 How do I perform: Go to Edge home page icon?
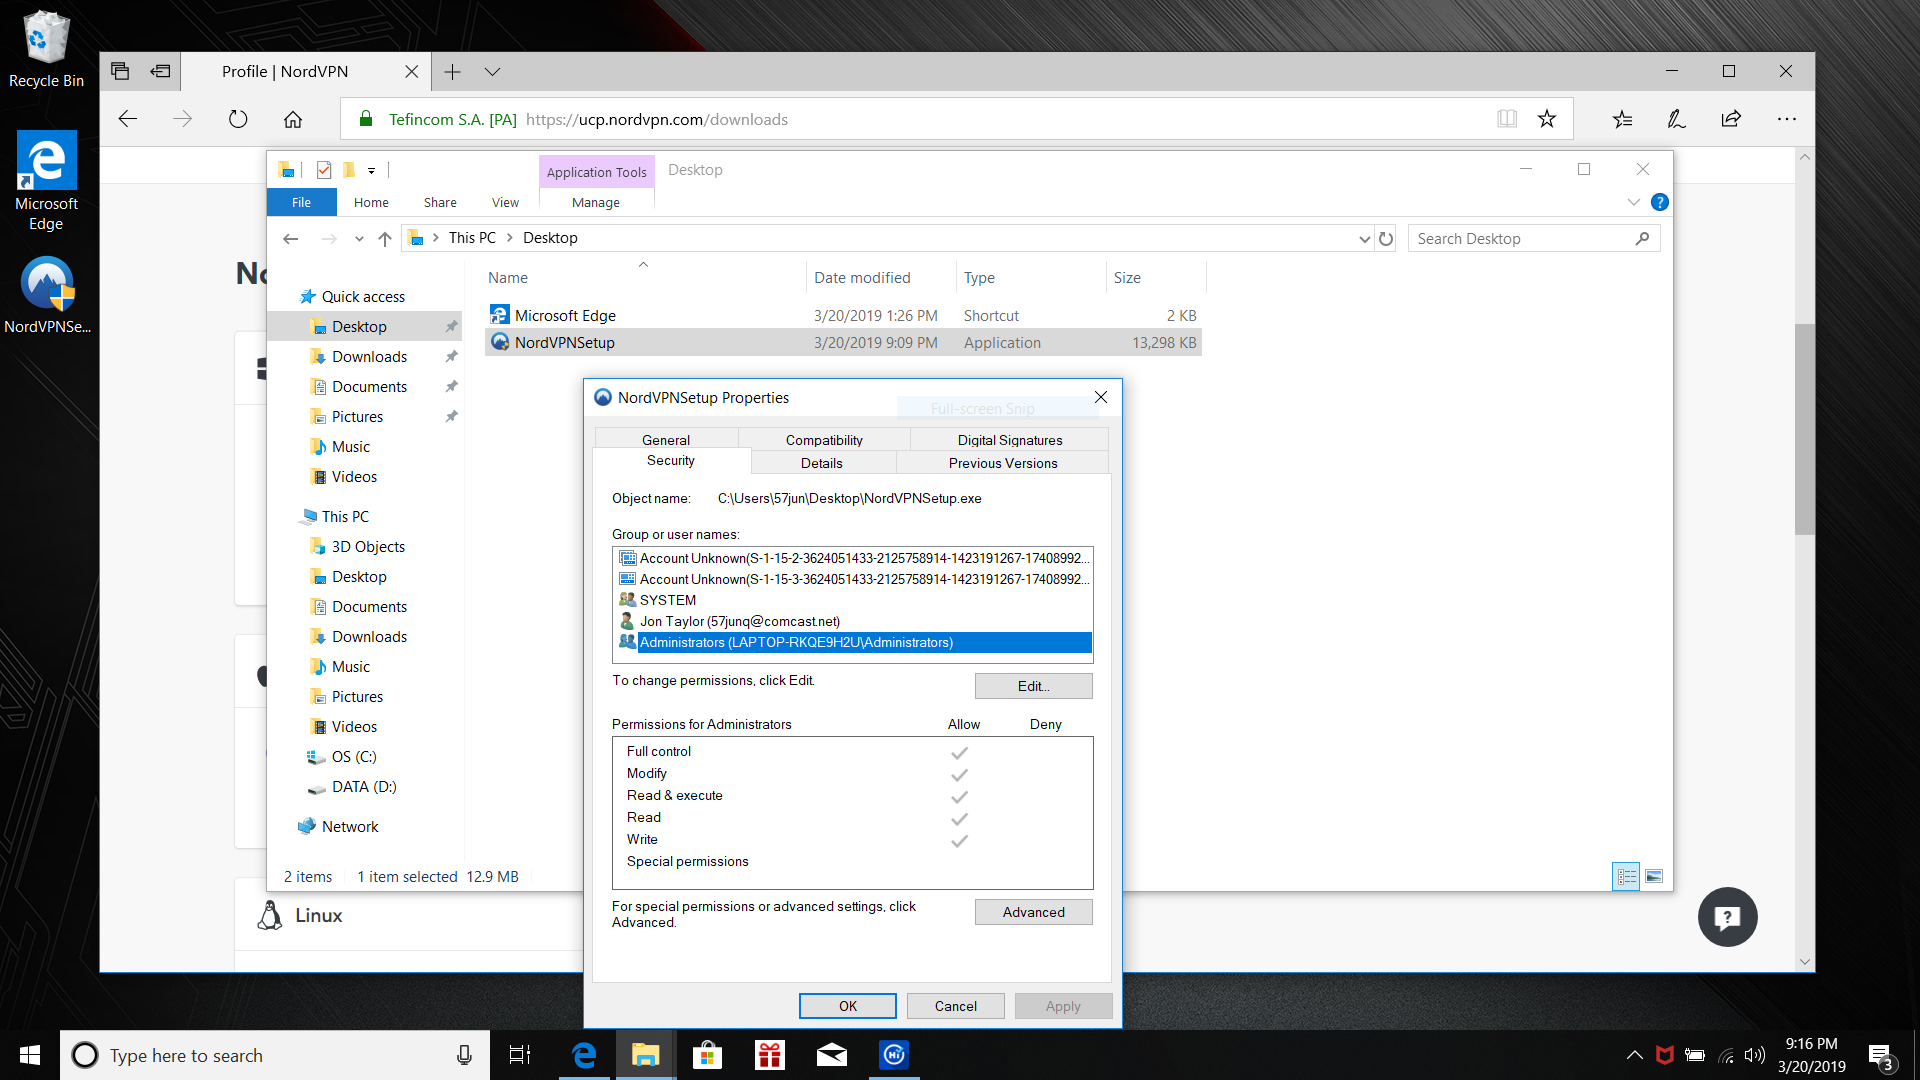pyautogui.click(x=293, y=119)
